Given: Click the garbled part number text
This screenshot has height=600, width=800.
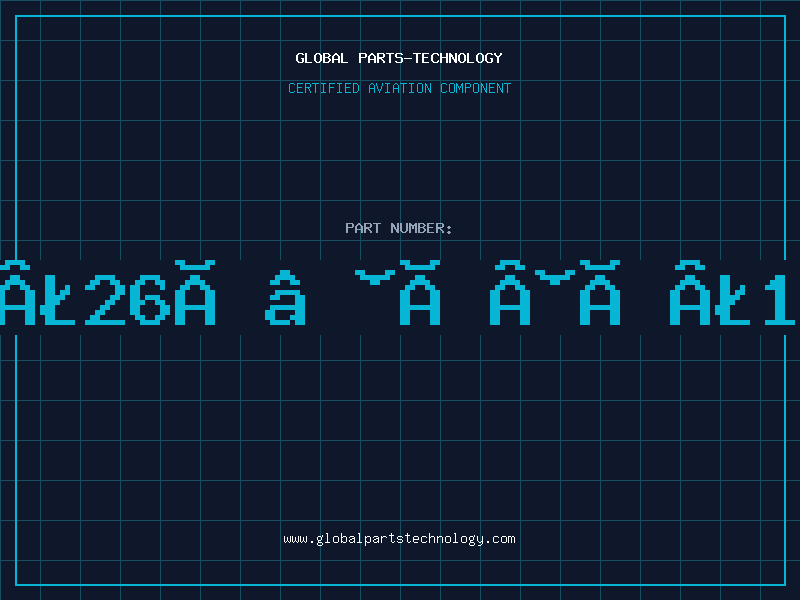Looking at the screenshot, I should point(400,293).
